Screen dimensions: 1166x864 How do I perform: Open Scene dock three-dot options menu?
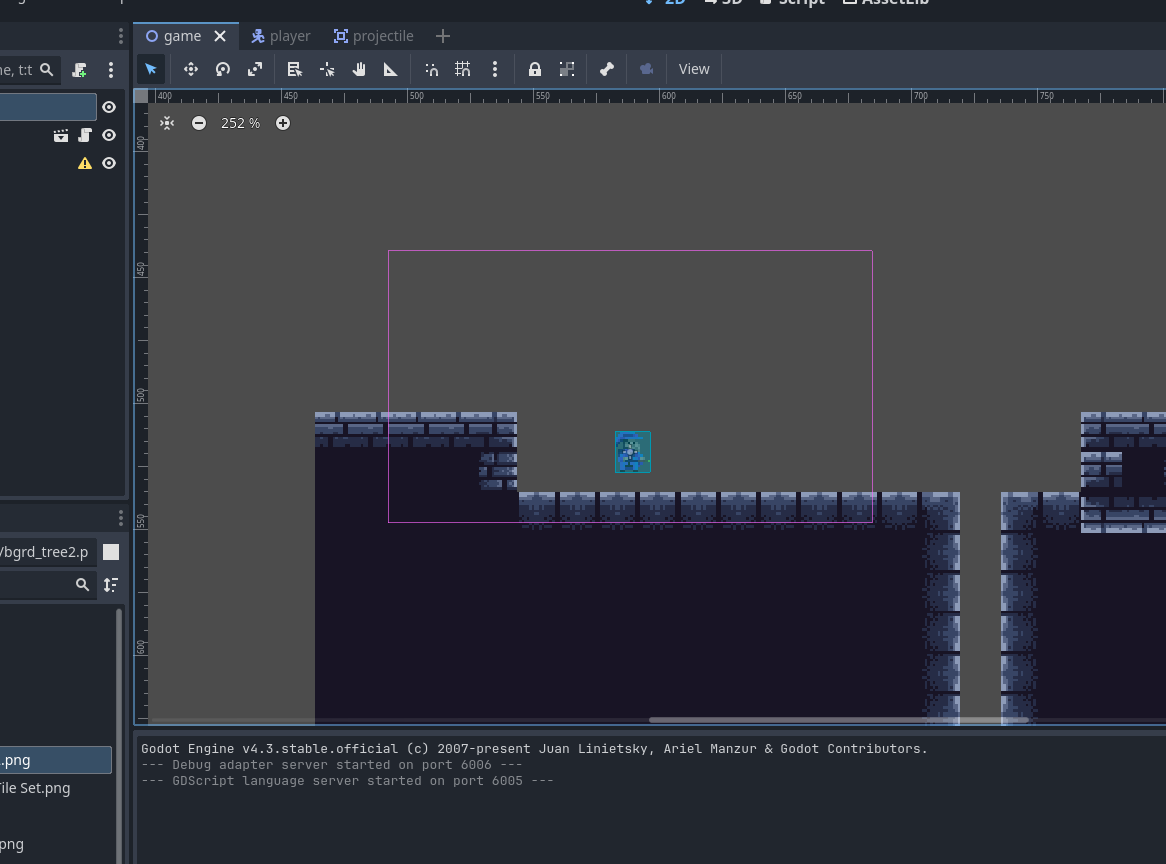[111, 70]
